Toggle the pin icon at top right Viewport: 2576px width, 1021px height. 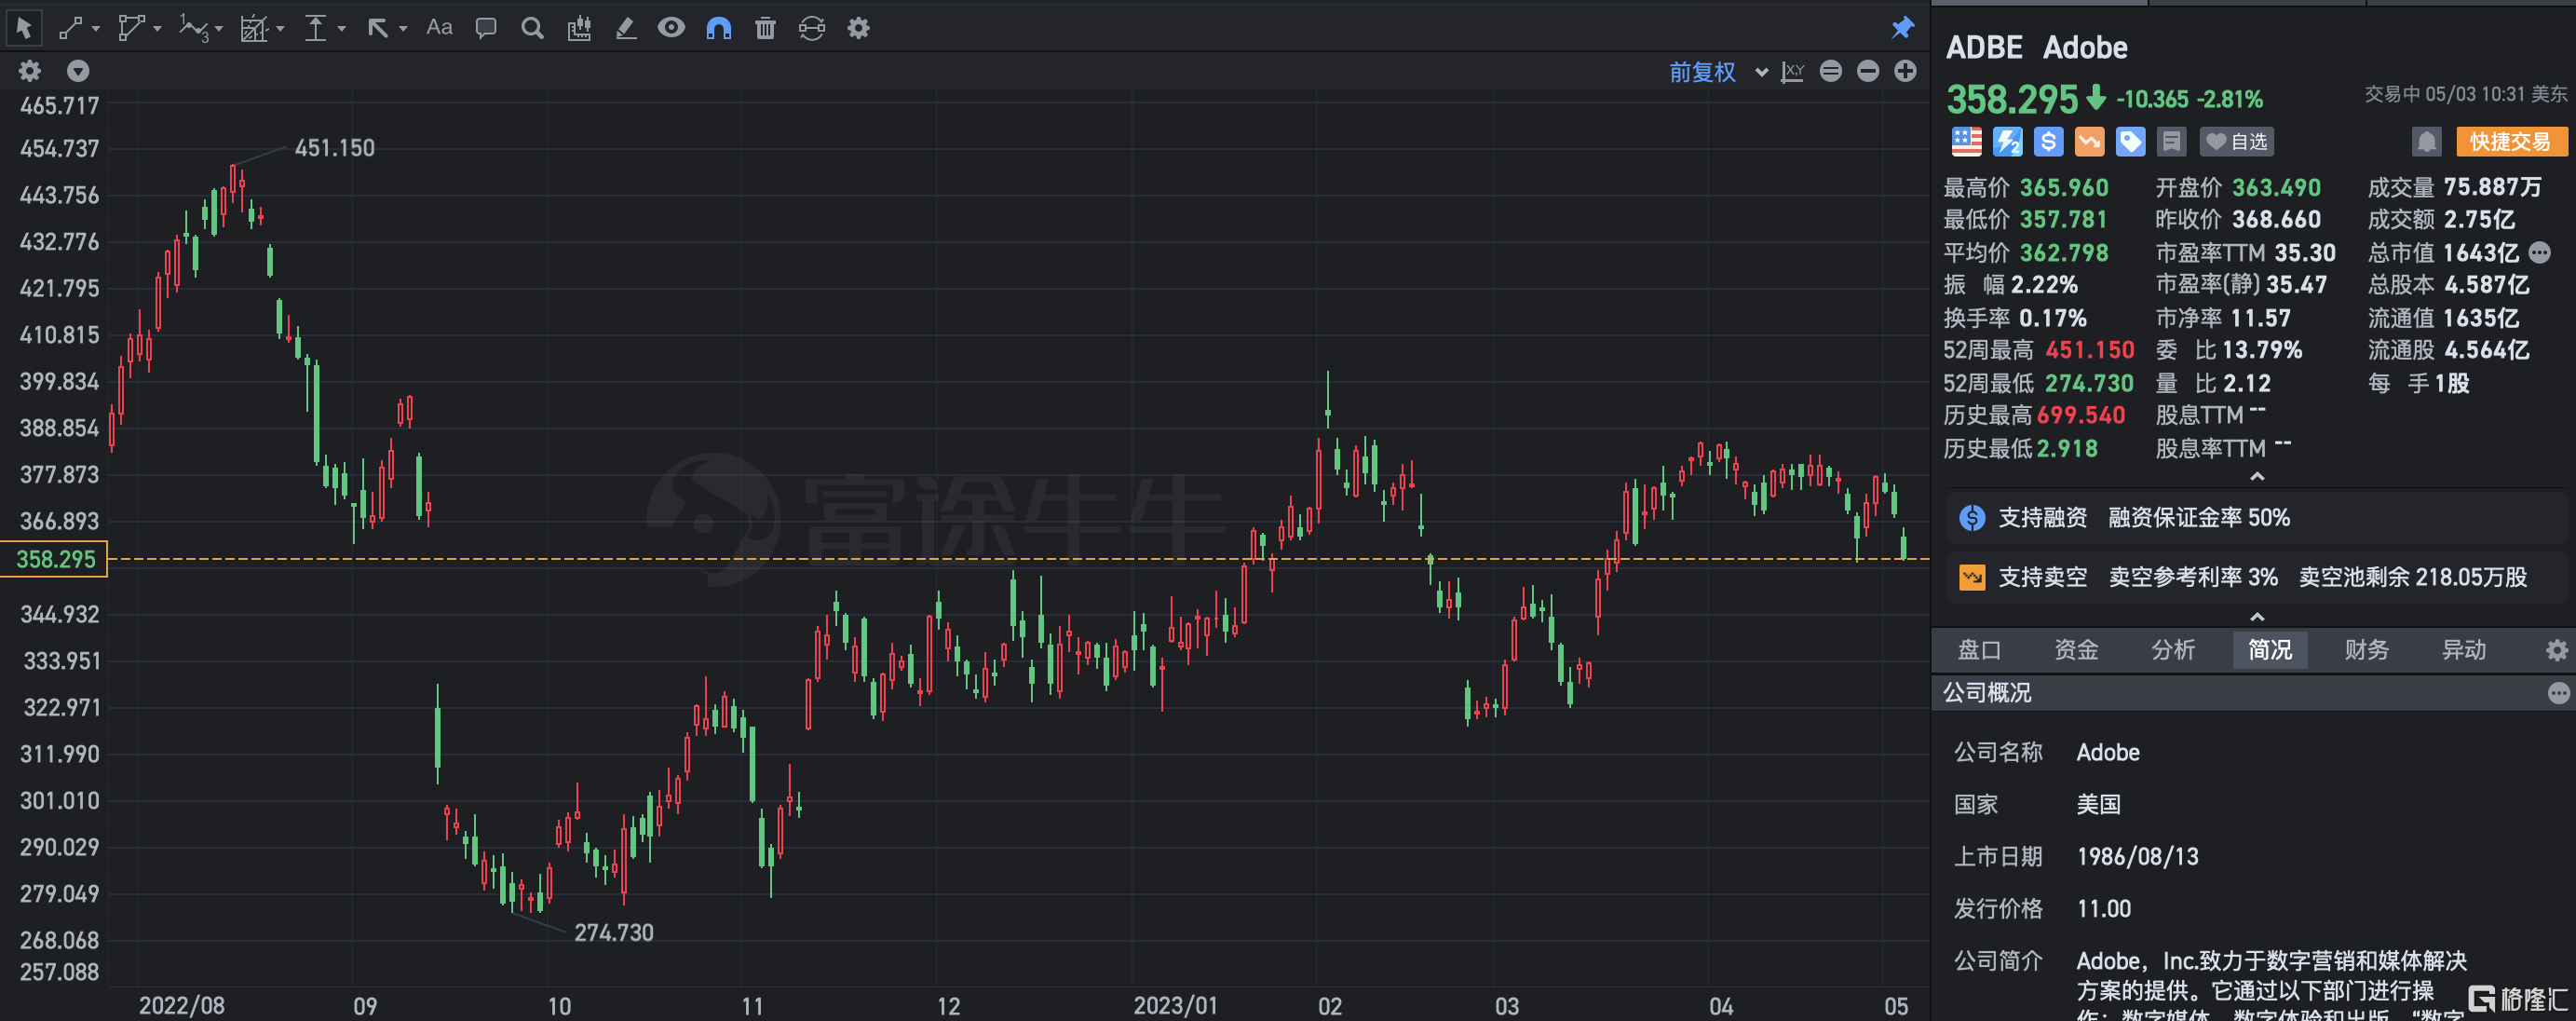pyautogui.click(x=1903, y=28)
